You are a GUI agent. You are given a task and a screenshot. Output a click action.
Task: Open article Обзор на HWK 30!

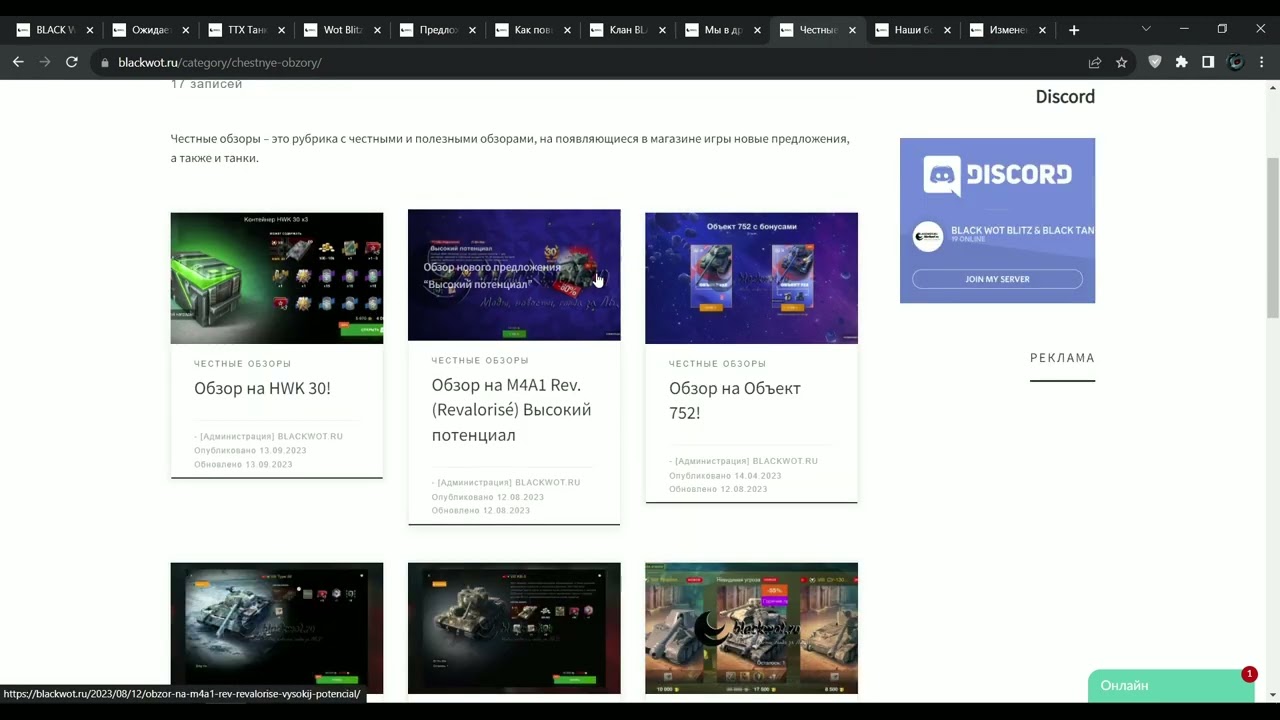point(262,388)
